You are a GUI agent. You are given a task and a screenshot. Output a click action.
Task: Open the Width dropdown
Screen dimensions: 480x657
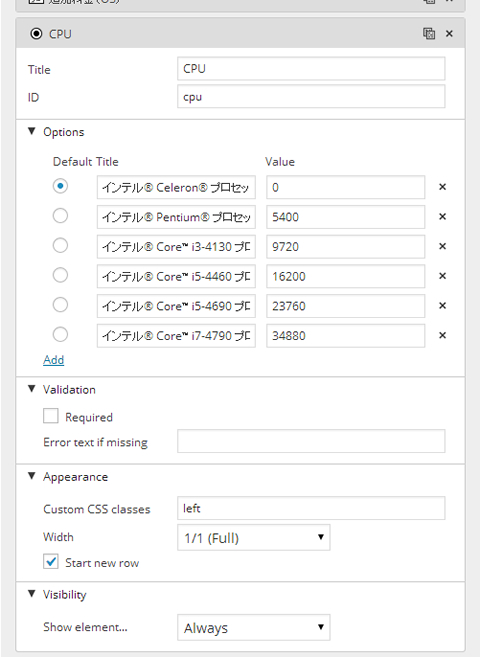pos(254,538)
